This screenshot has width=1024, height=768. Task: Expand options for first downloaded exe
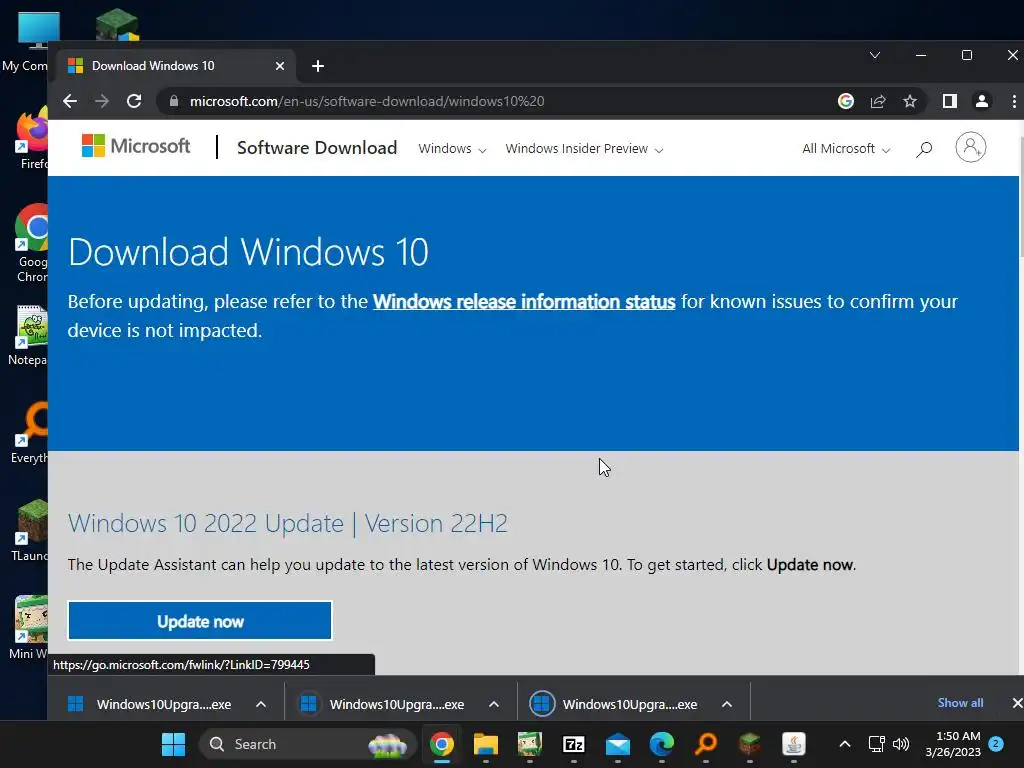[261, 704]
